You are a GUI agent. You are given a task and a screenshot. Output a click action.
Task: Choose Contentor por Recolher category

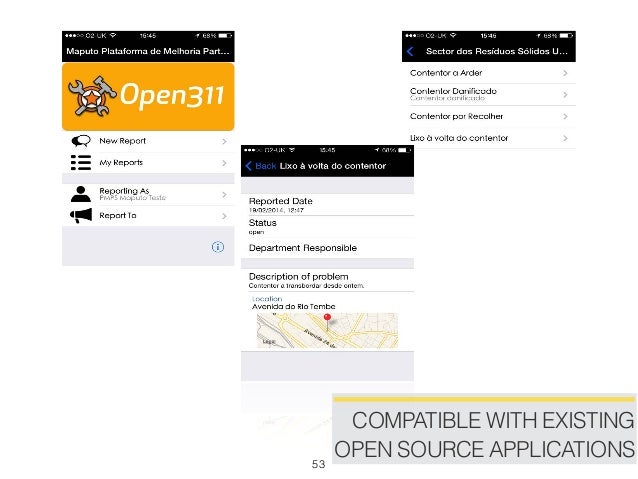click(x=489, y=116)
